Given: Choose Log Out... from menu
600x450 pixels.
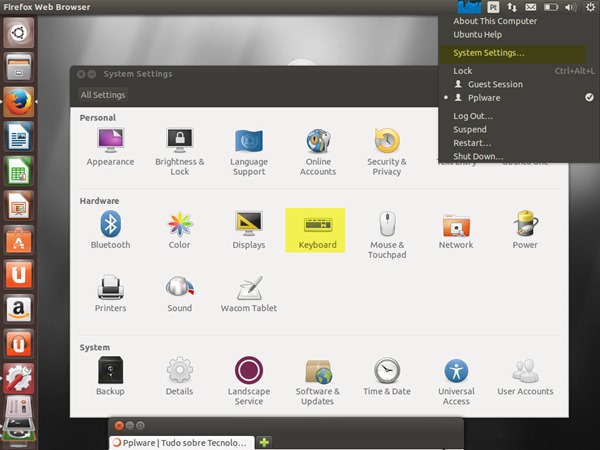Looking at the screenshot, I should [x=473, y=116].
